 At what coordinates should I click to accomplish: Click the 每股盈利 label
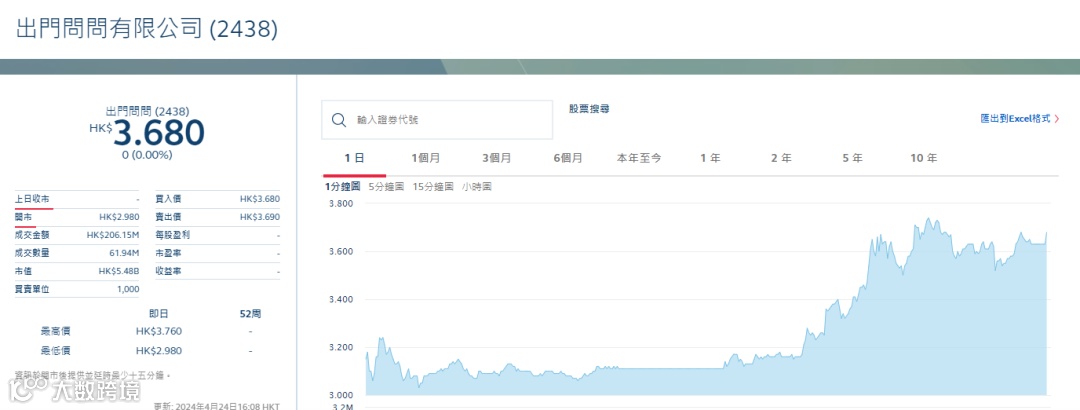[172, 235]
